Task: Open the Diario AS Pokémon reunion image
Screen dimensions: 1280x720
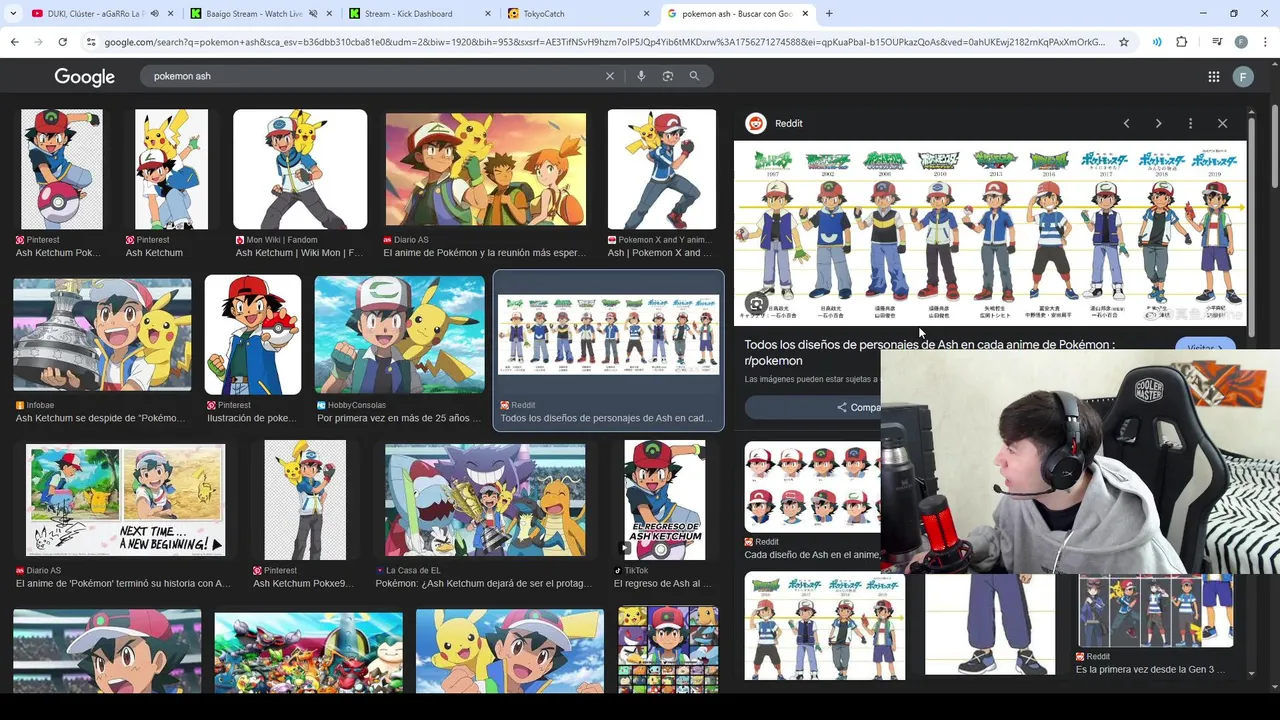Action: [486, 170]
